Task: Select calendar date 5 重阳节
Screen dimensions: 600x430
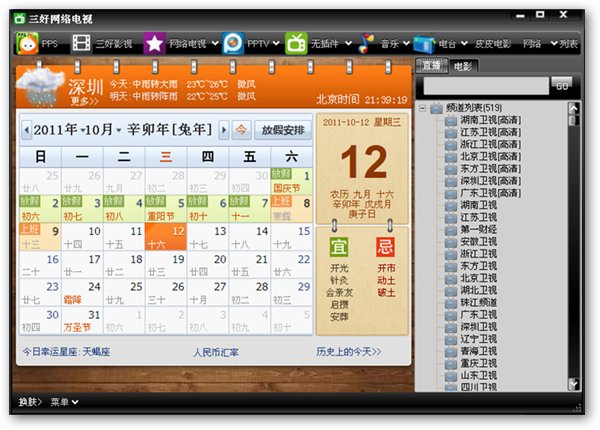Action: click(166, 209)
